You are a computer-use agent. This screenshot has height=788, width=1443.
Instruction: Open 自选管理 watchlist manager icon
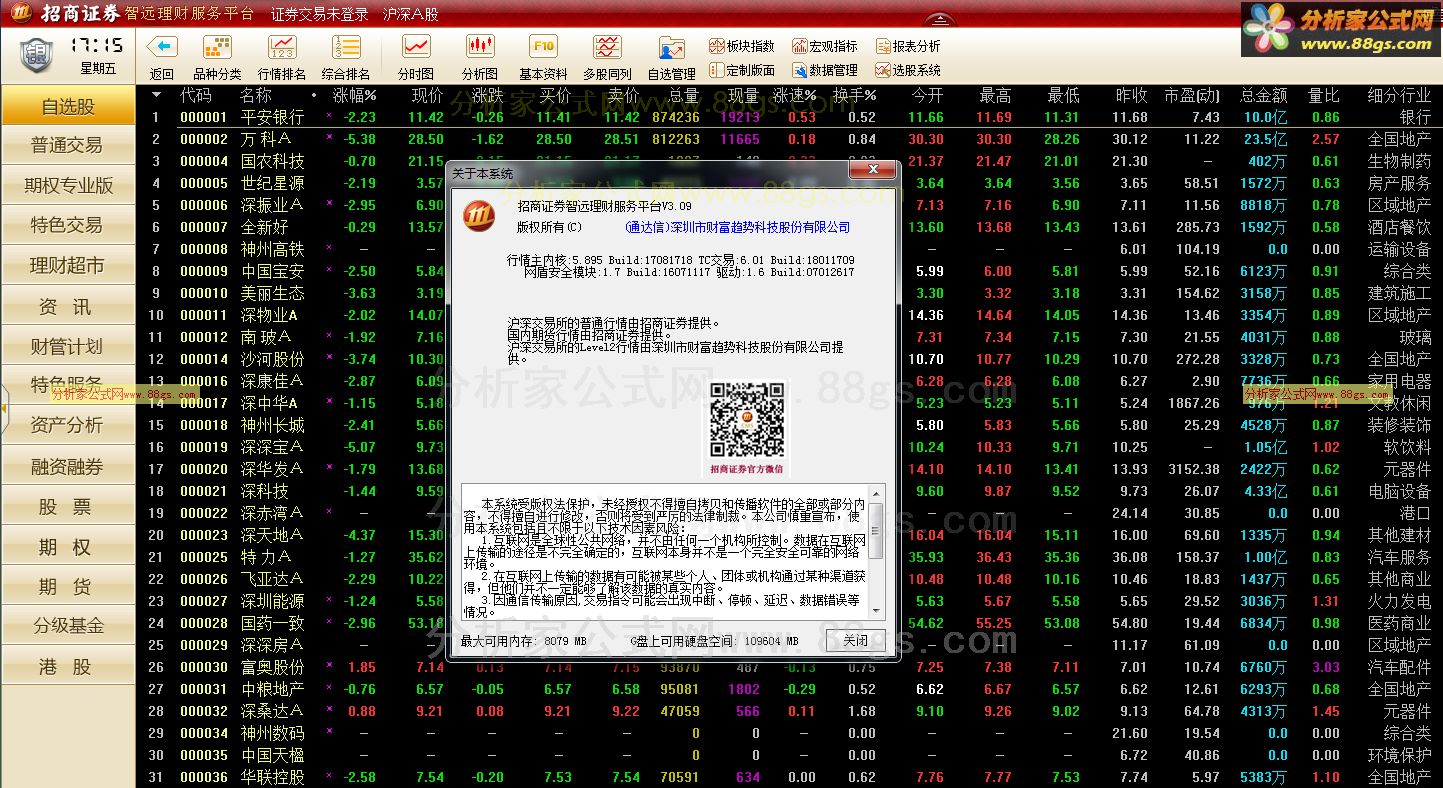pyautogui.click(x=671, y=48)
